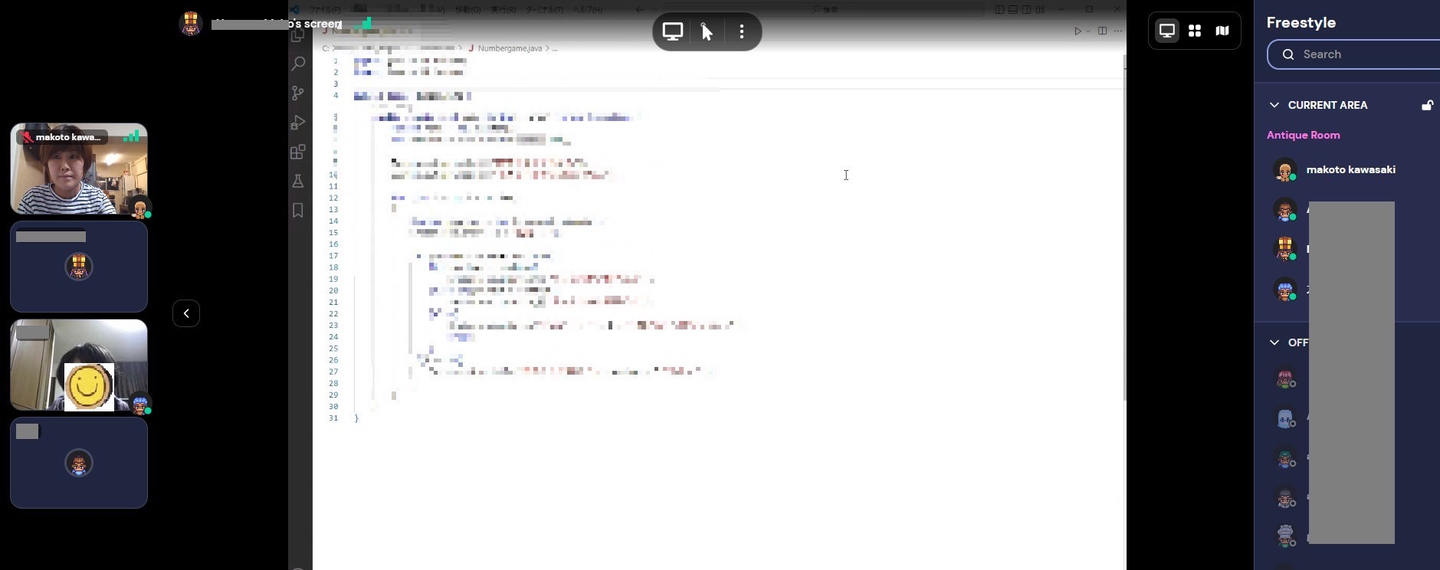Click the video tile with the smiley face
This screenshot has height=570, width=1440.
pyautogui.click(x=79, y=365)
